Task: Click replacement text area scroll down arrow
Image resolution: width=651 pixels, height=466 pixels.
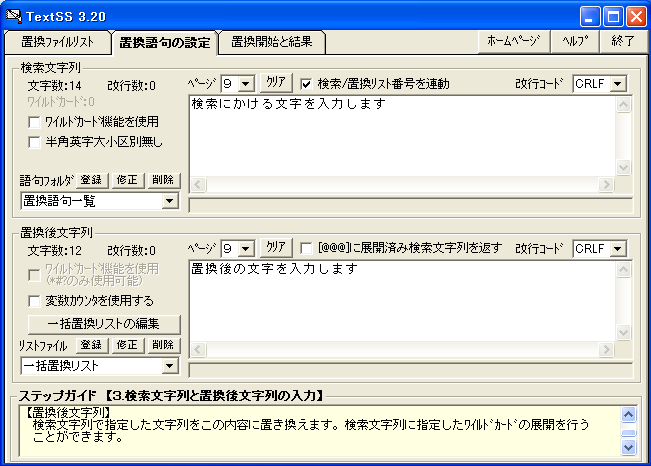Action: (624, 333)
